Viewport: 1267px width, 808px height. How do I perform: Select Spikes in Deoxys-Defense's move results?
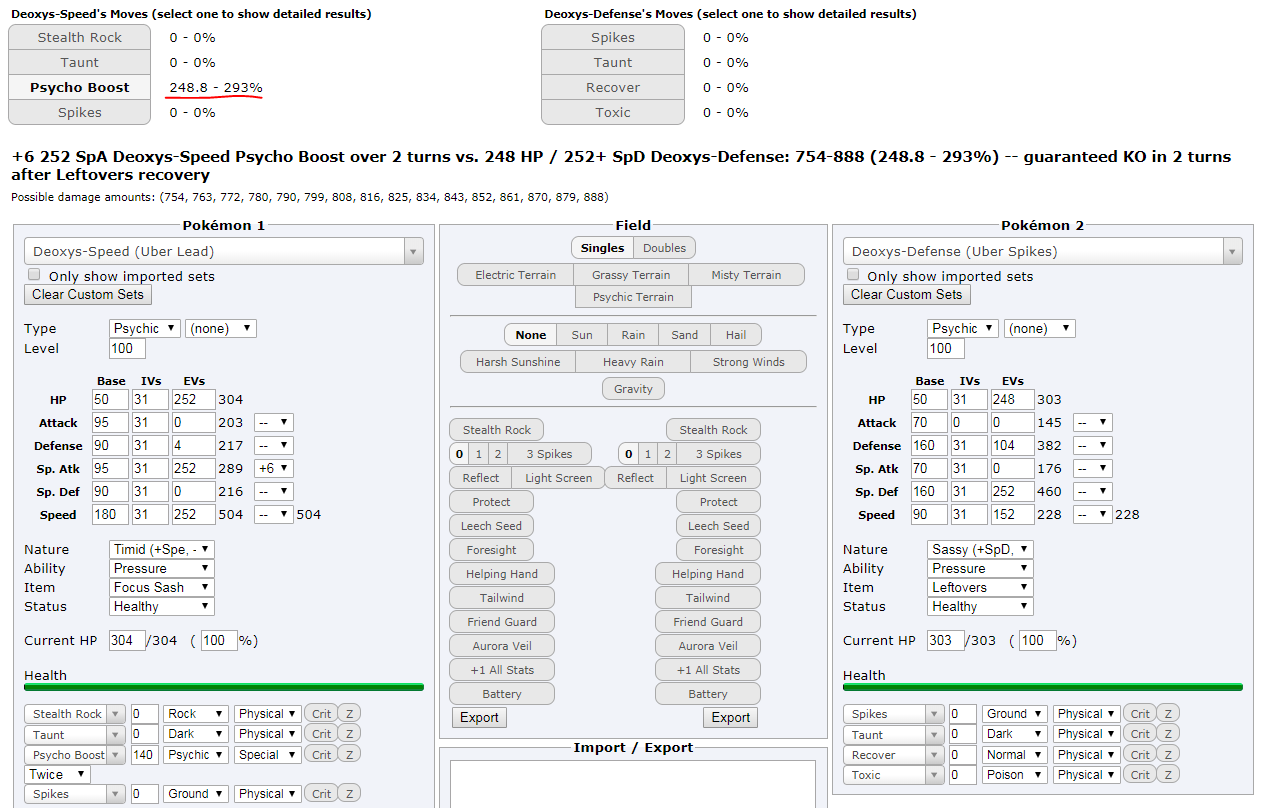click(x=613, y=37)
